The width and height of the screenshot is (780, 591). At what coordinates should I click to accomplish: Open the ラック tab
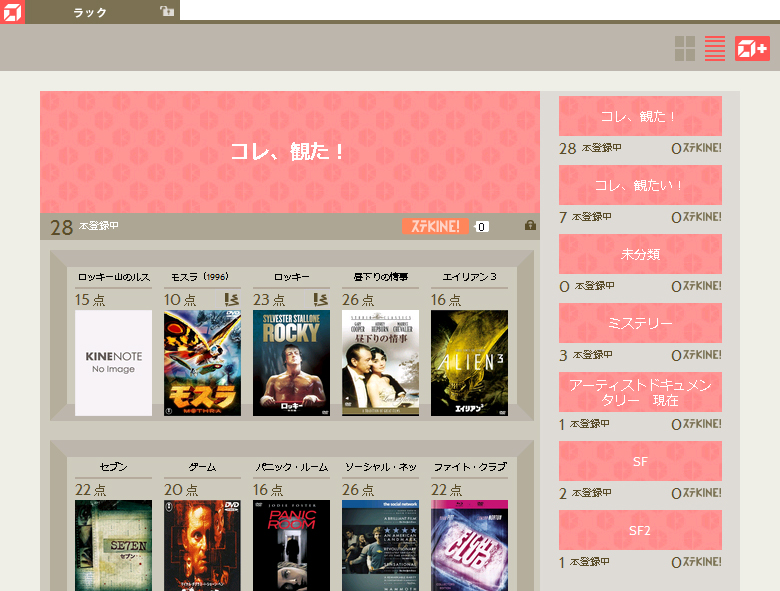click(90, 11)
